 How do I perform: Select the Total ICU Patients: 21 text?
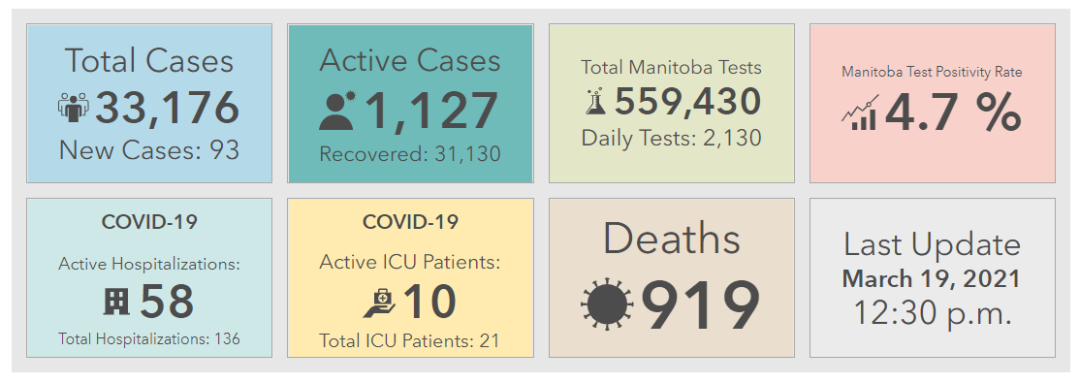coord(410,340)
